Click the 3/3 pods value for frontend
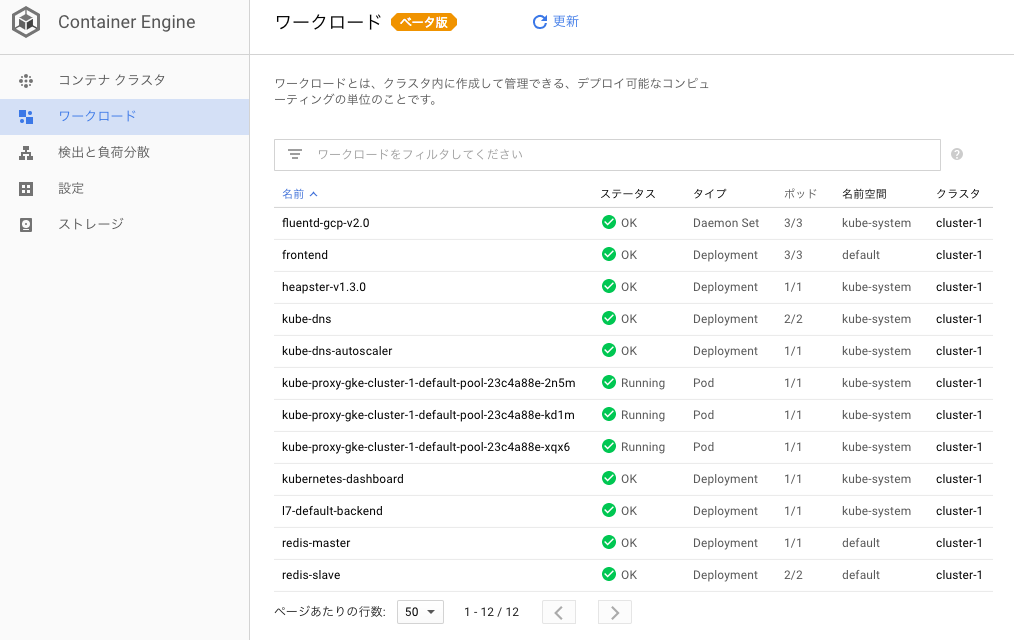Viewport: 1014px width, 640px height. pos(793,255)
